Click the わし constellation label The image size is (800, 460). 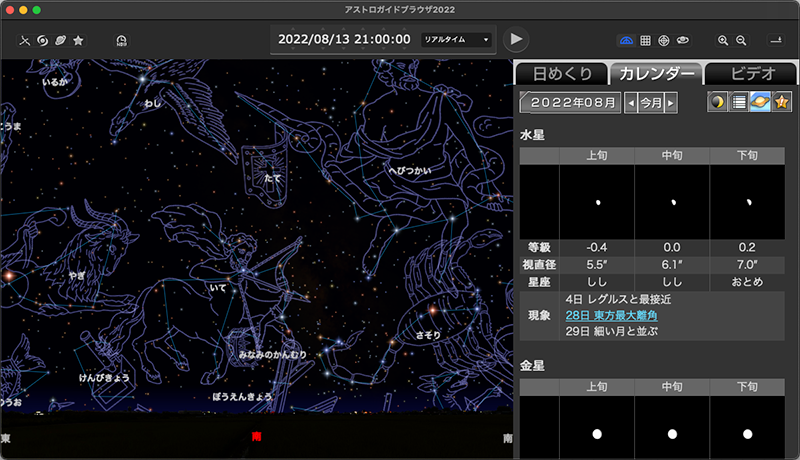point(153,103)
